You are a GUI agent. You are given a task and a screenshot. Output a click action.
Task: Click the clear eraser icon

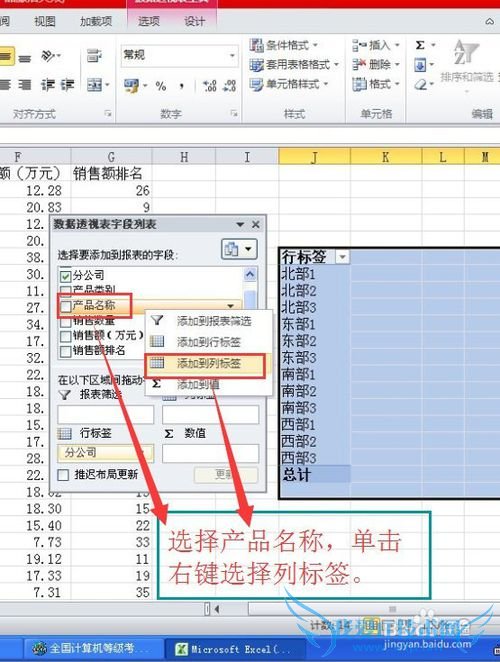tap(421, 84)
